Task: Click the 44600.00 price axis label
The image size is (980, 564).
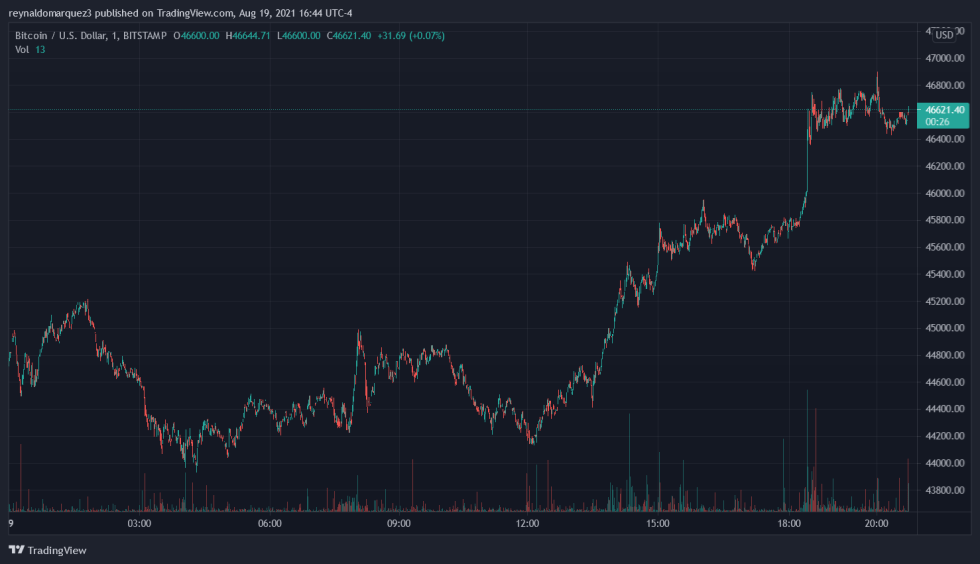Action: tap(944, 382)
